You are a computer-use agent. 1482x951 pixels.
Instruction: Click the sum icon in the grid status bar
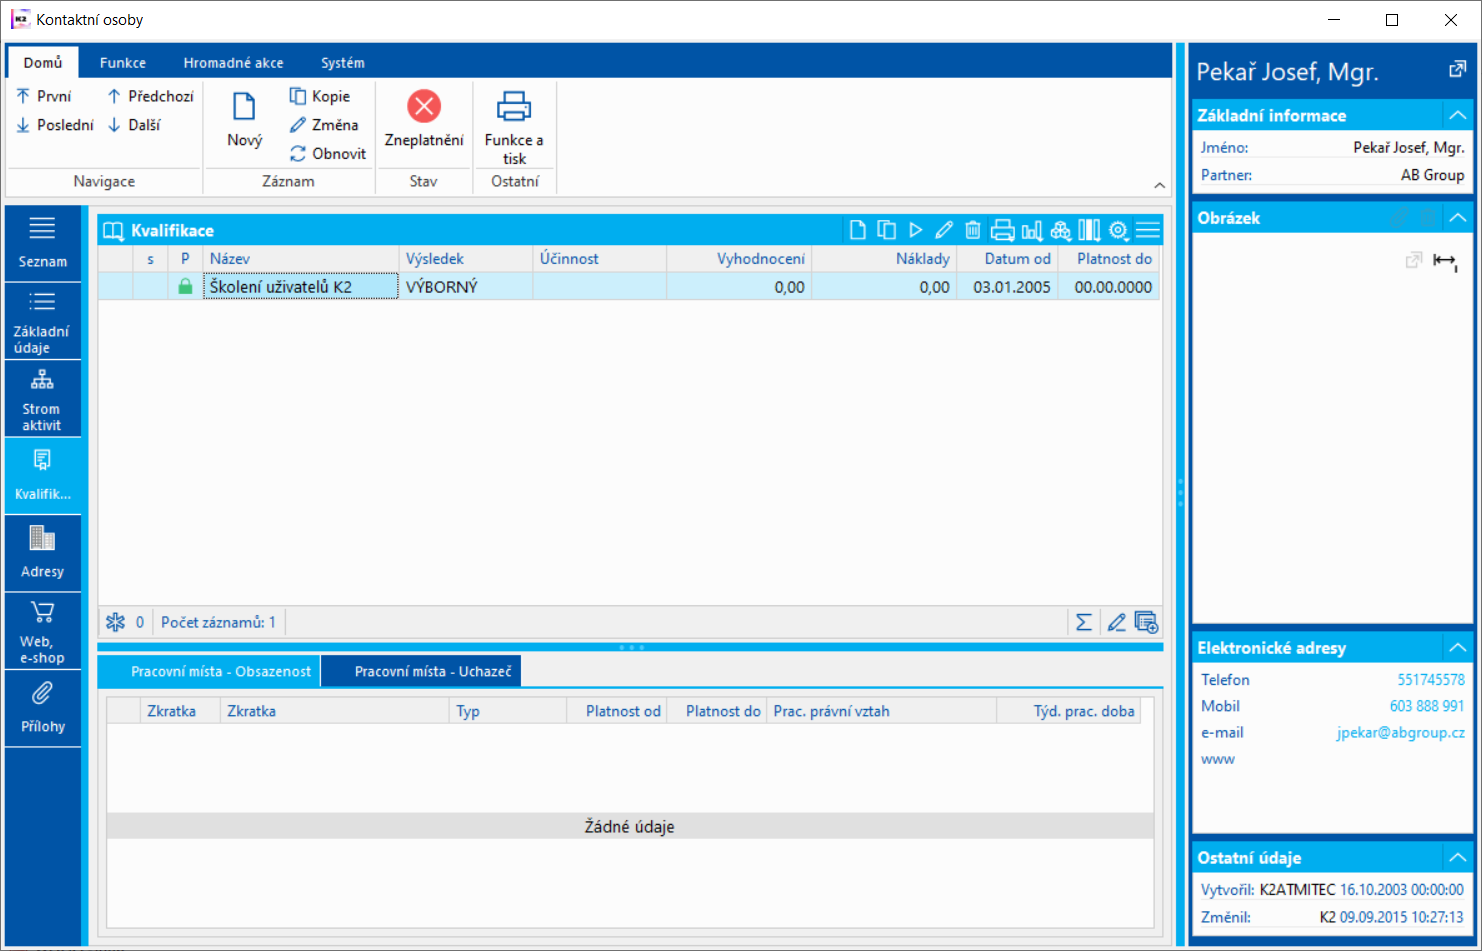(1083, 623)
